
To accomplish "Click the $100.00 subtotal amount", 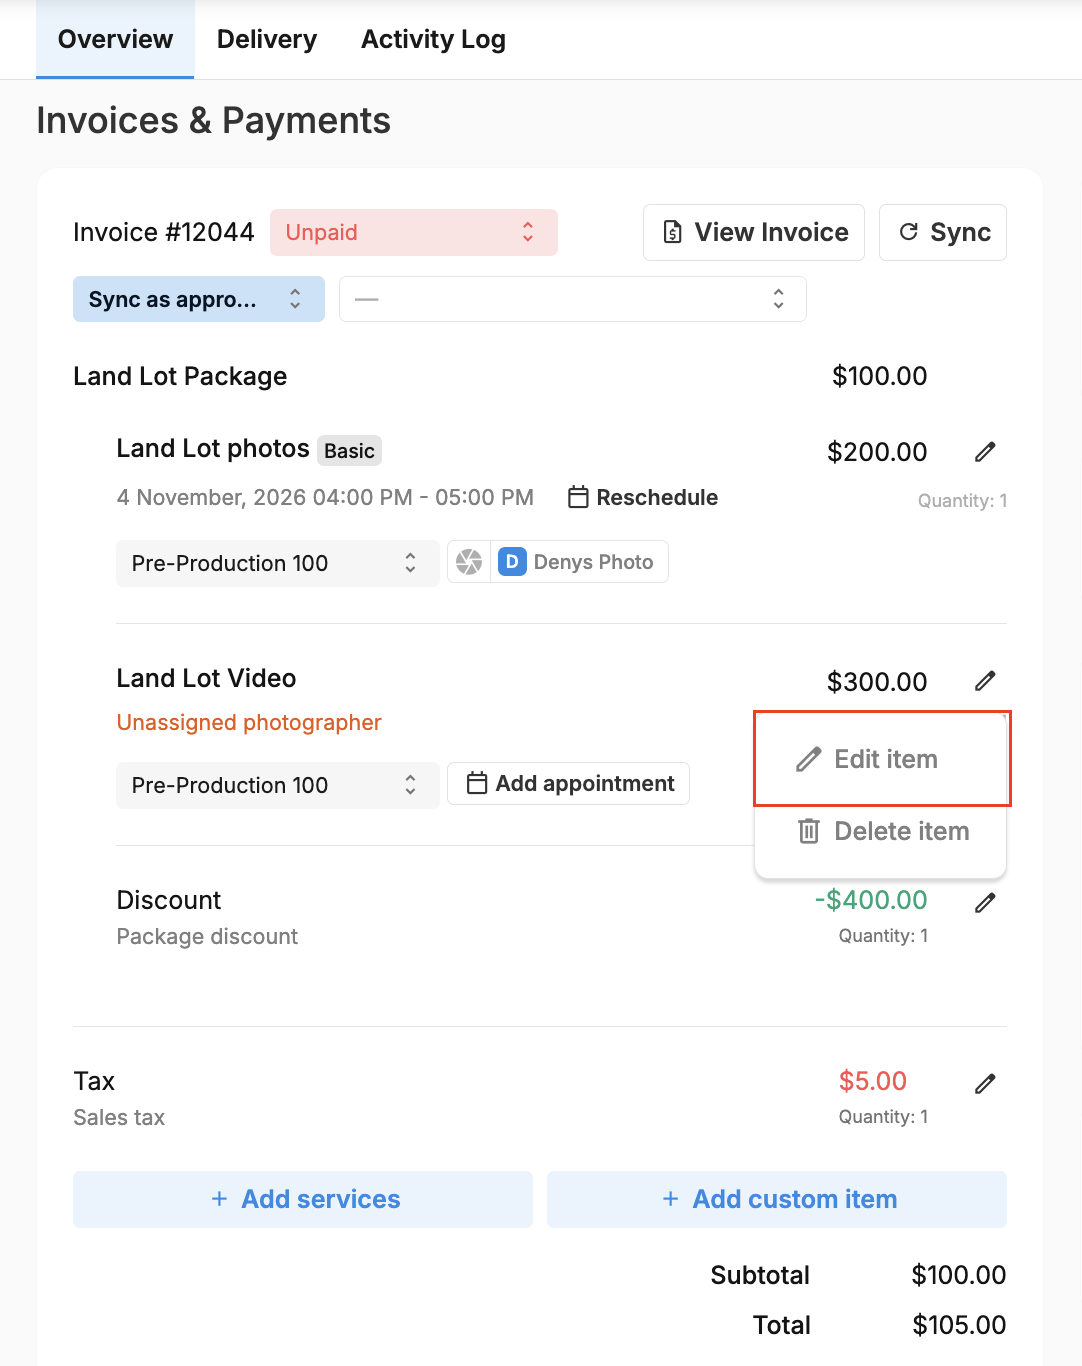I will point(959,1275).
